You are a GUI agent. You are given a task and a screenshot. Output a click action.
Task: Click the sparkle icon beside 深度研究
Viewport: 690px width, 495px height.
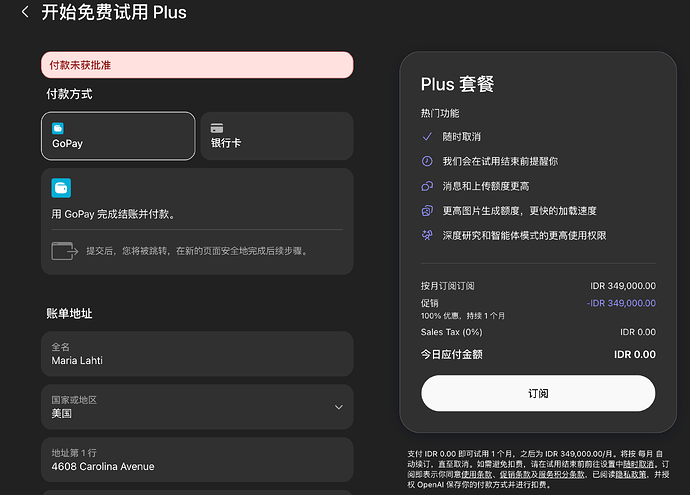click(x=427, y=235)
